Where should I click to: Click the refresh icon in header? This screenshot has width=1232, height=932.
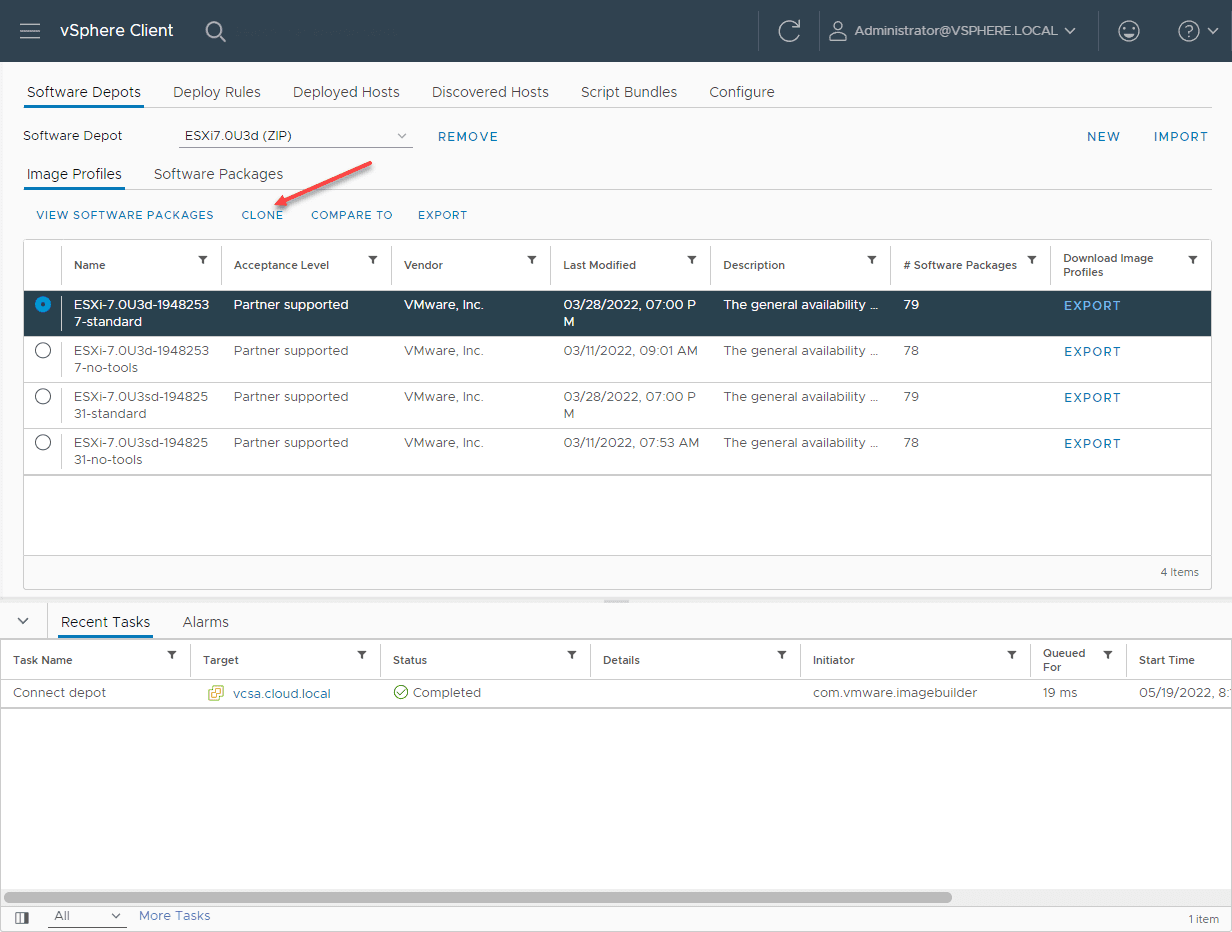(x=789, y=31)
